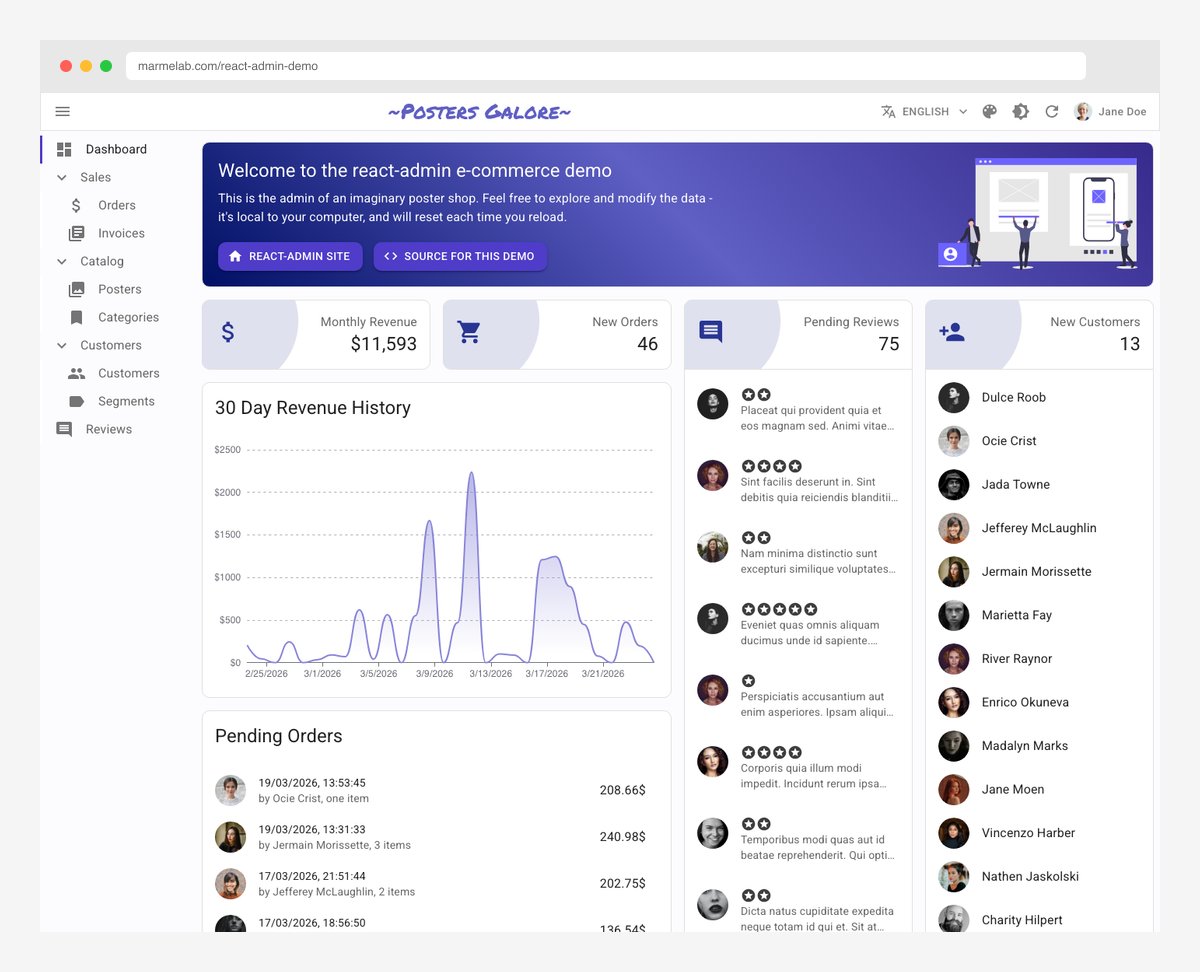Open the SOURCE FOR THIS DEMO link
Image resolution: width=1200 pixels, height=972 pixels.
460,256
